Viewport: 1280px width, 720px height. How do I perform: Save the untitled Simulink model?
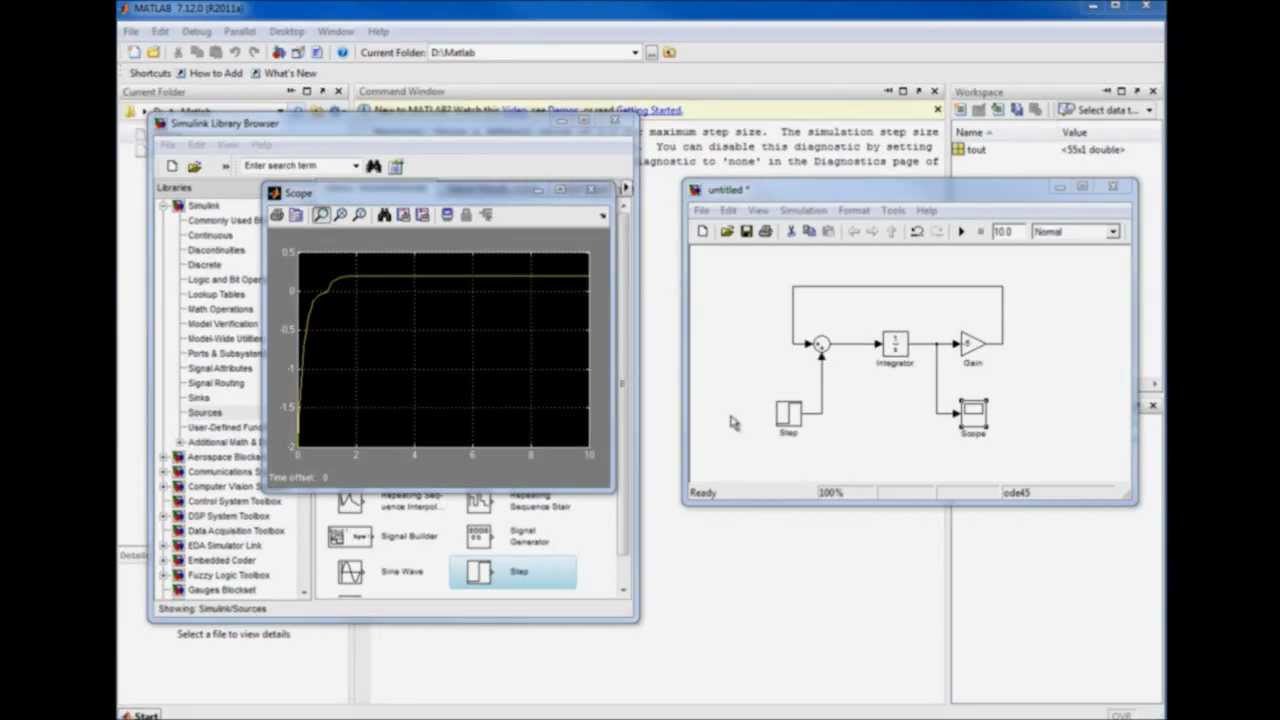pyautogui.click(x=746, y=232)
